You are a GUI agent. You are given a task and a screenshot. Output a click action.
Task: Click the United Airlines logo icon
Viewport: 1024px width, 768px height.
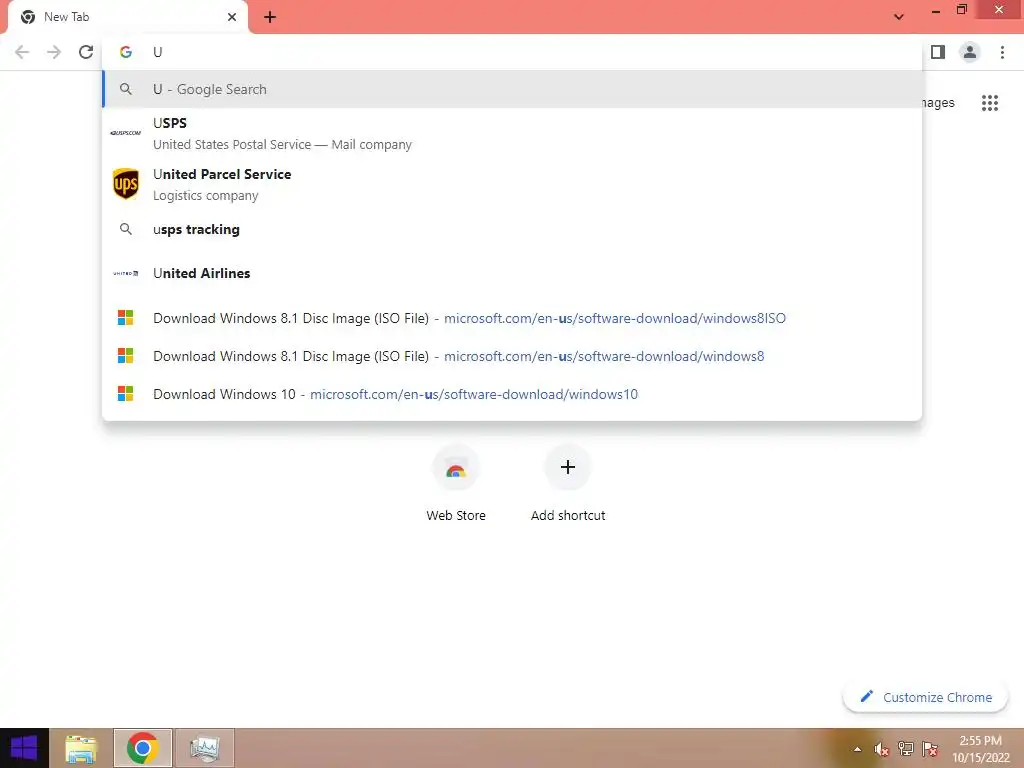click(x=125, y=274)
